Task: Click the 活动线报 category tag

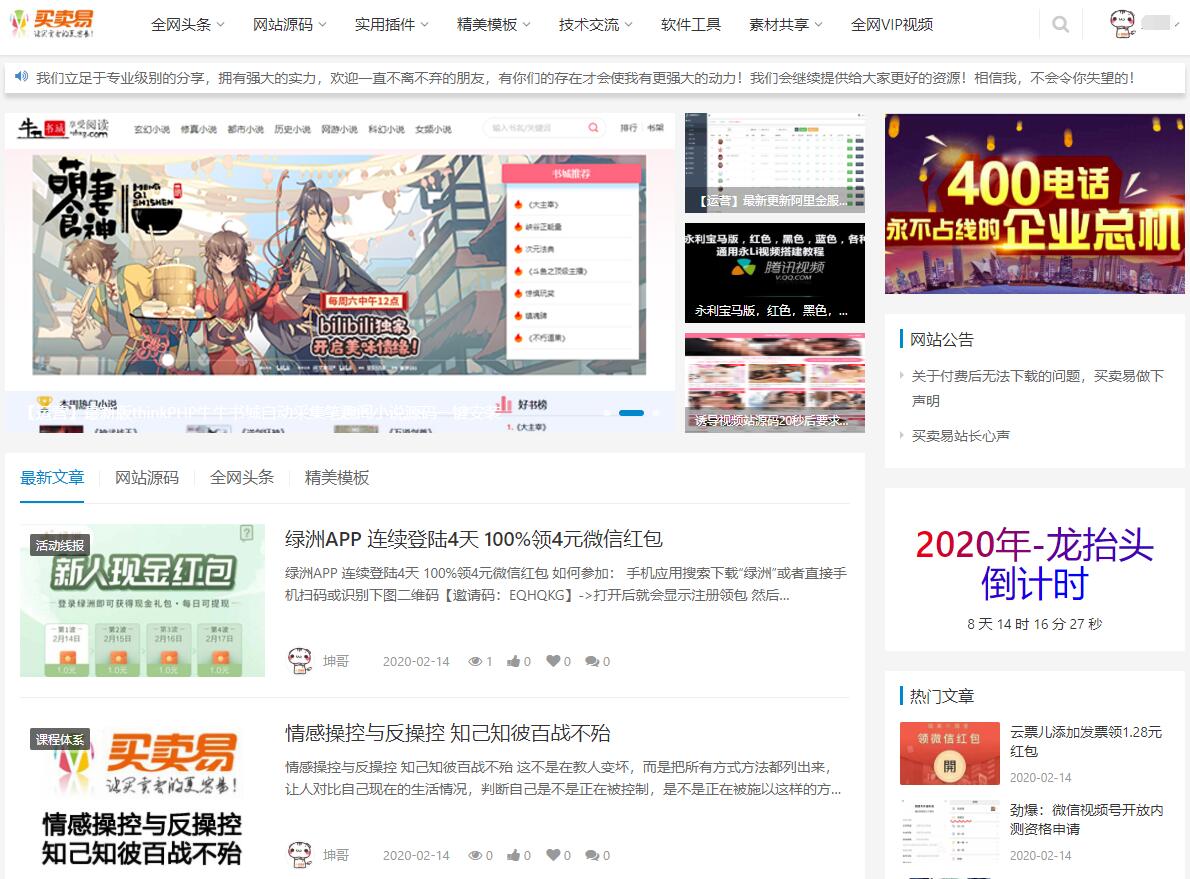Action: click(x=60, y=545)
